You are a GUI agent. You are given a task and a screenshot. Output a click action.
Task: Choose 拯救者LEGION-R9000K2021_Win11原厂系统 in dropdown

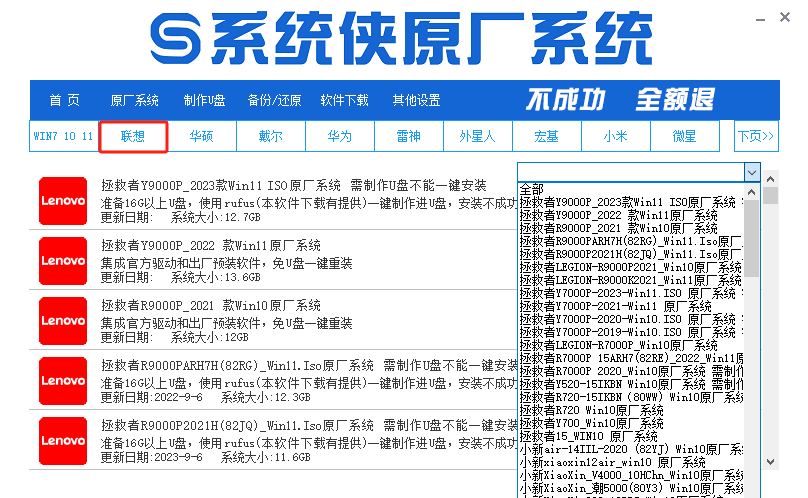pos(631,280)
